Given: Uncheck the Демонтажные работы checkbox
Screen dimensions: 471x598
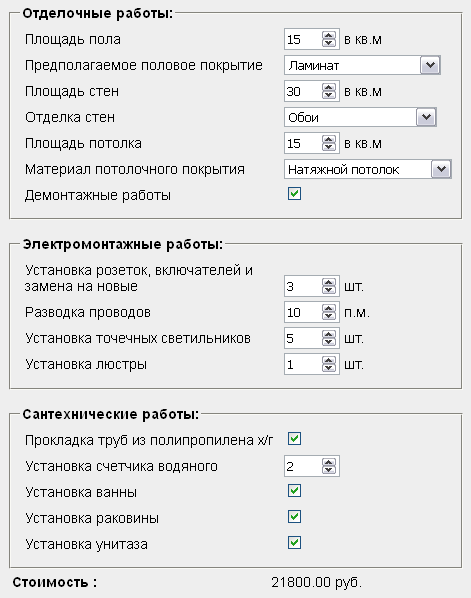Looking at the screenshot, I should click(x=294, y=194).
